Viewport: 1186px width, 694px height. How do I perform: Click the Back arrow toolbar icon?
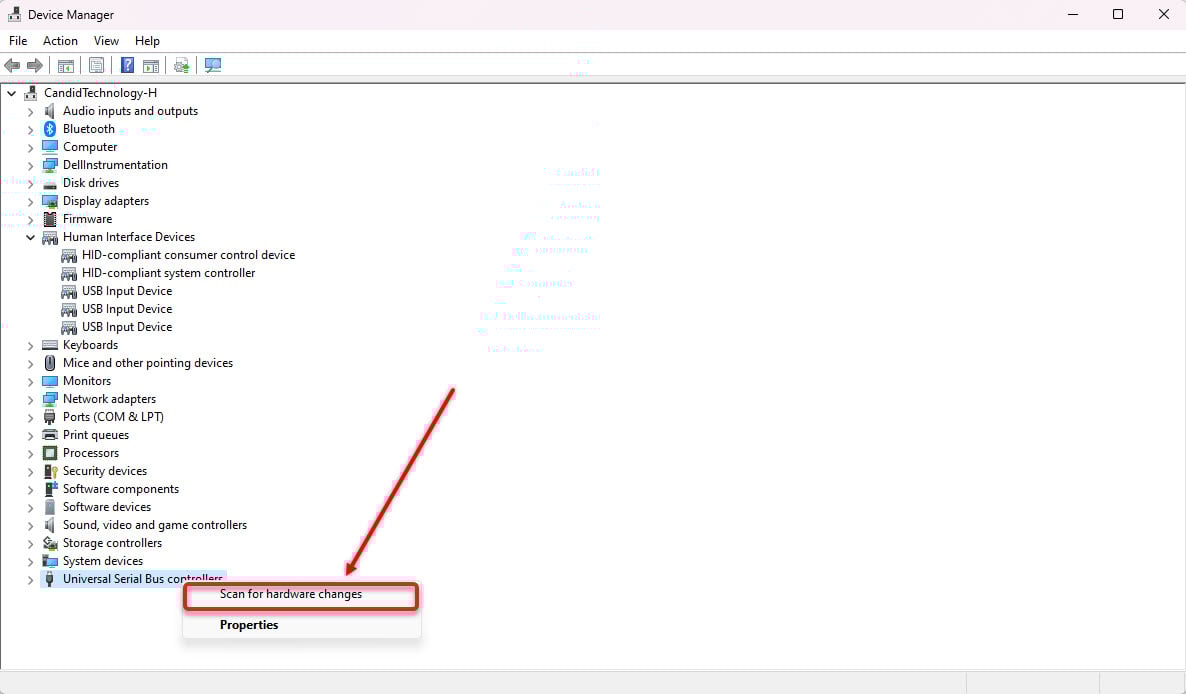click(x=12, y=66)
